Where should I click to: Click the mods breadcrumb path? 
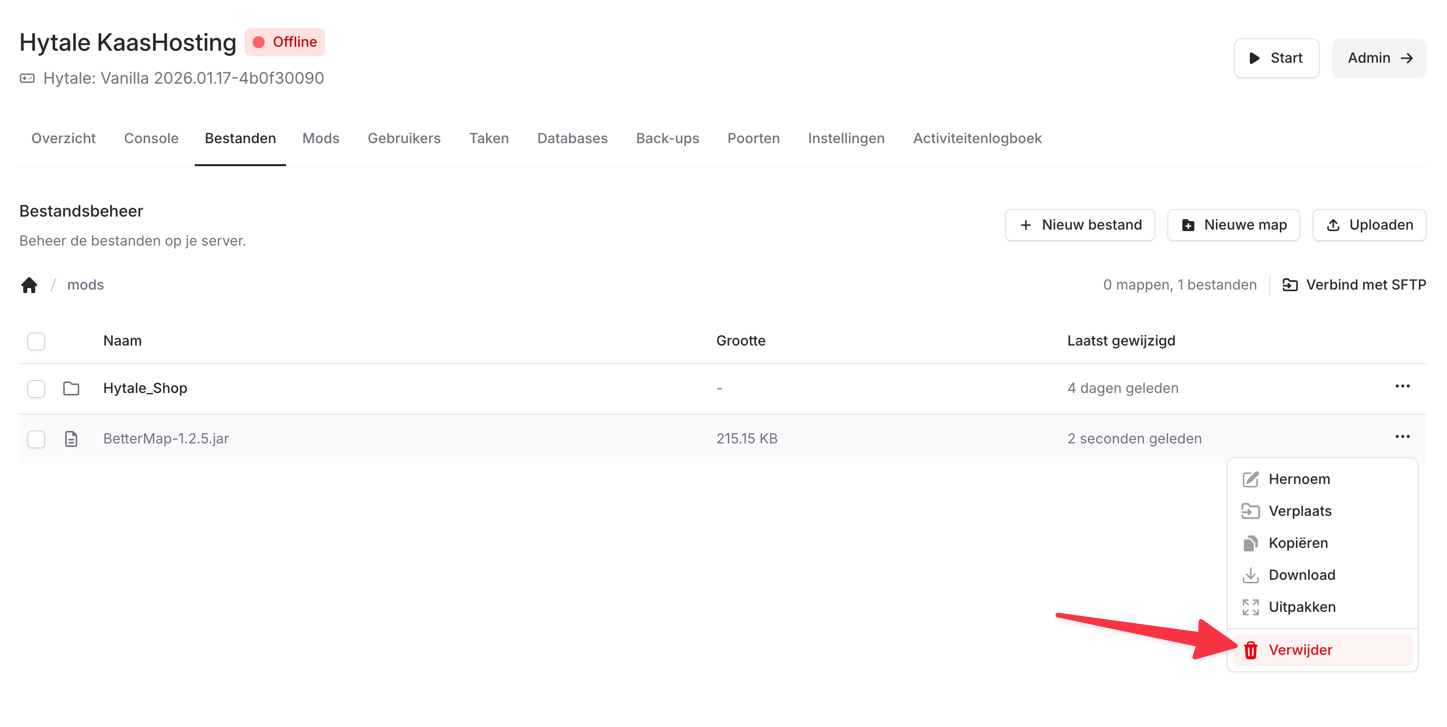(x=85, y=285)
